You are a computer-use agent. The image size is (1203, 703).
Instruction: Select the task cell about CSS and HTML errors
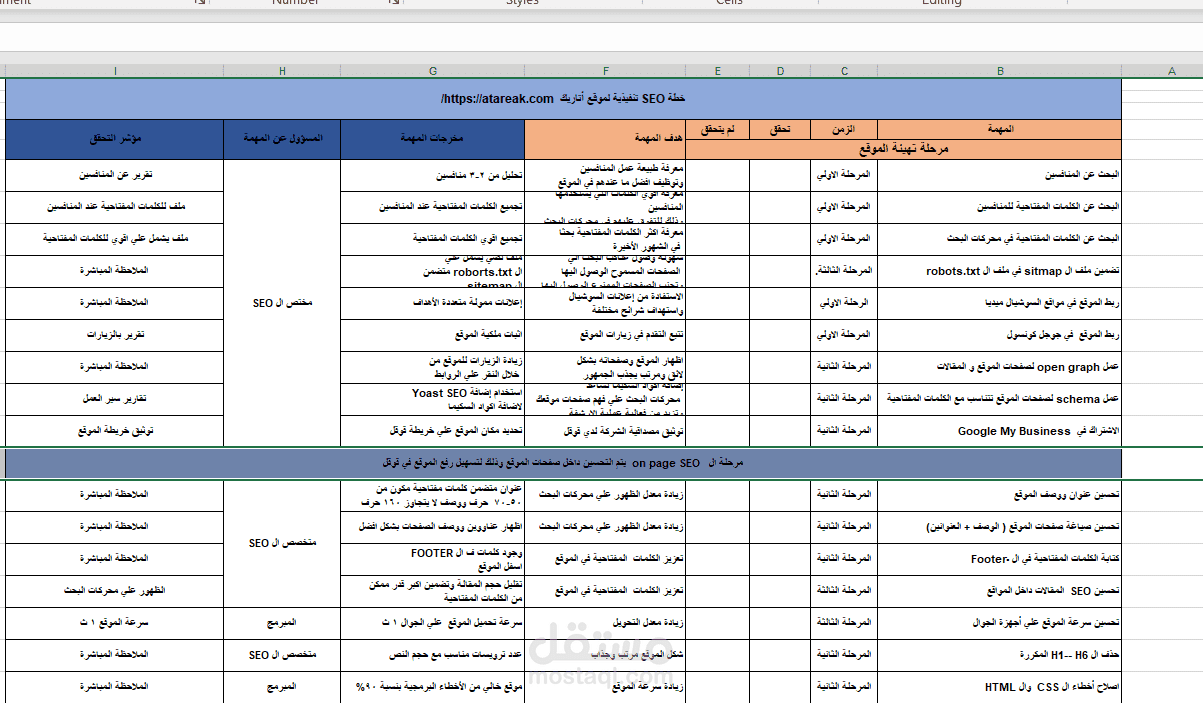click(1000, 687)
